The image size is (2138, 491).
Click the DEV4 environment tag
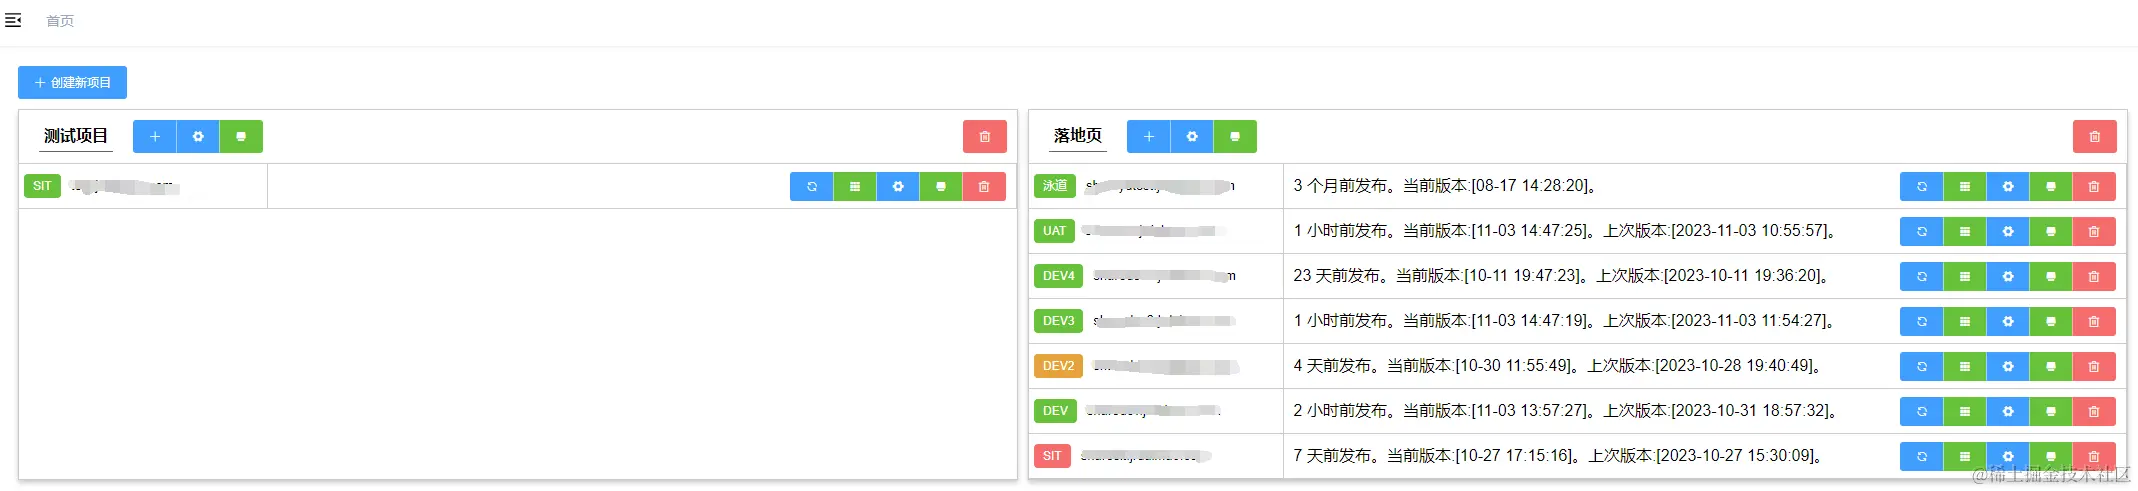pyautogui.click(x=1059, y=276)
